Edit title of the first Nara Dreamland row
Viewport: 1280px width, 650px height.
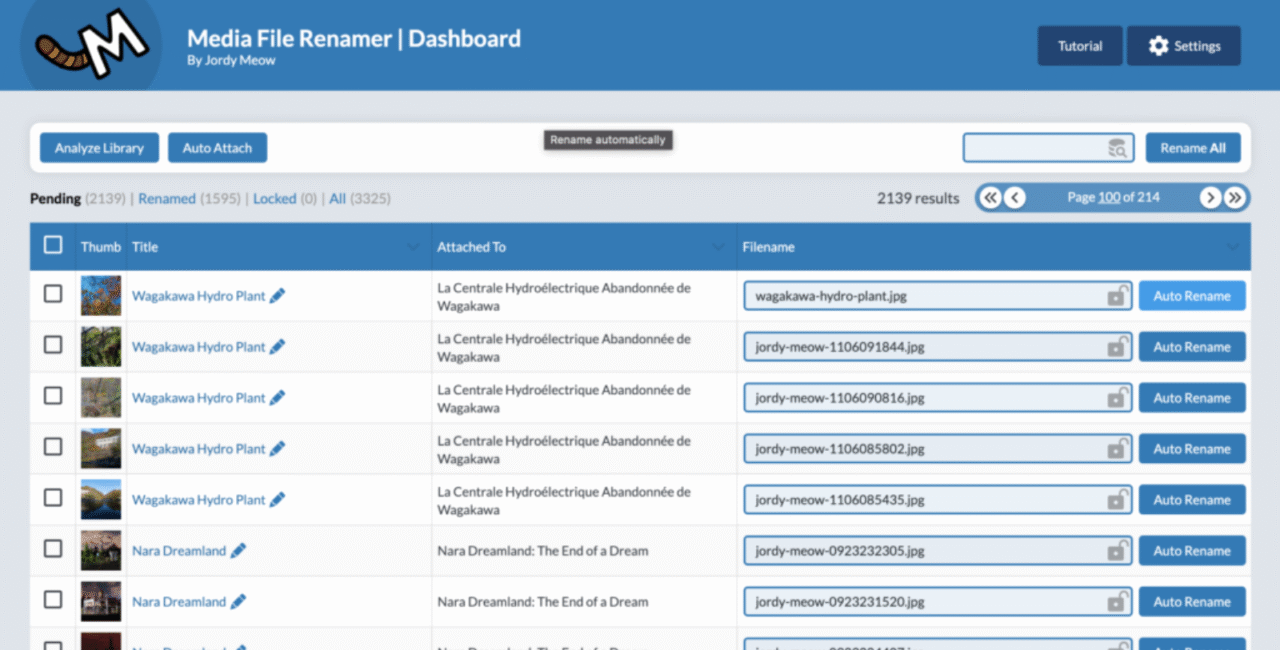pyautogui.click(x=238, y=551)
